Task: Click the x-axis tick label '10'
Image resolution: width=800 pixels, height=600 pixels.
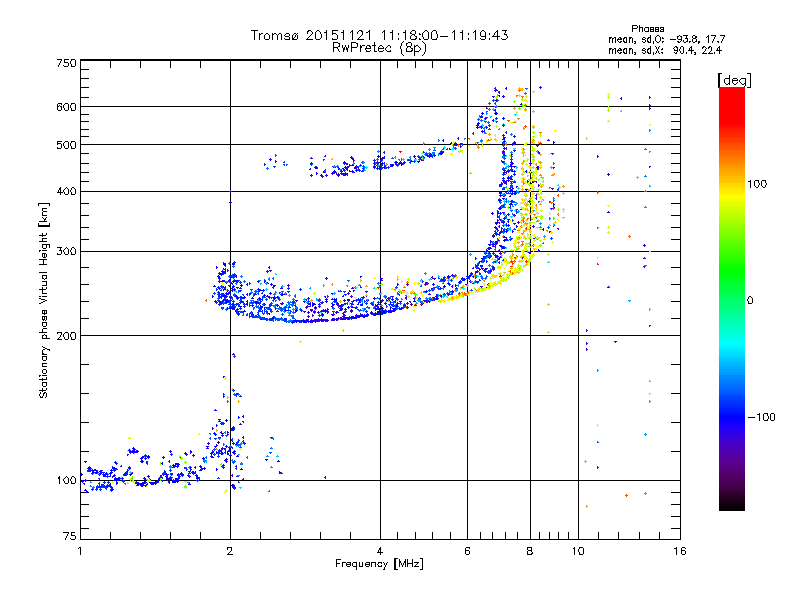Action: (578, 551)
